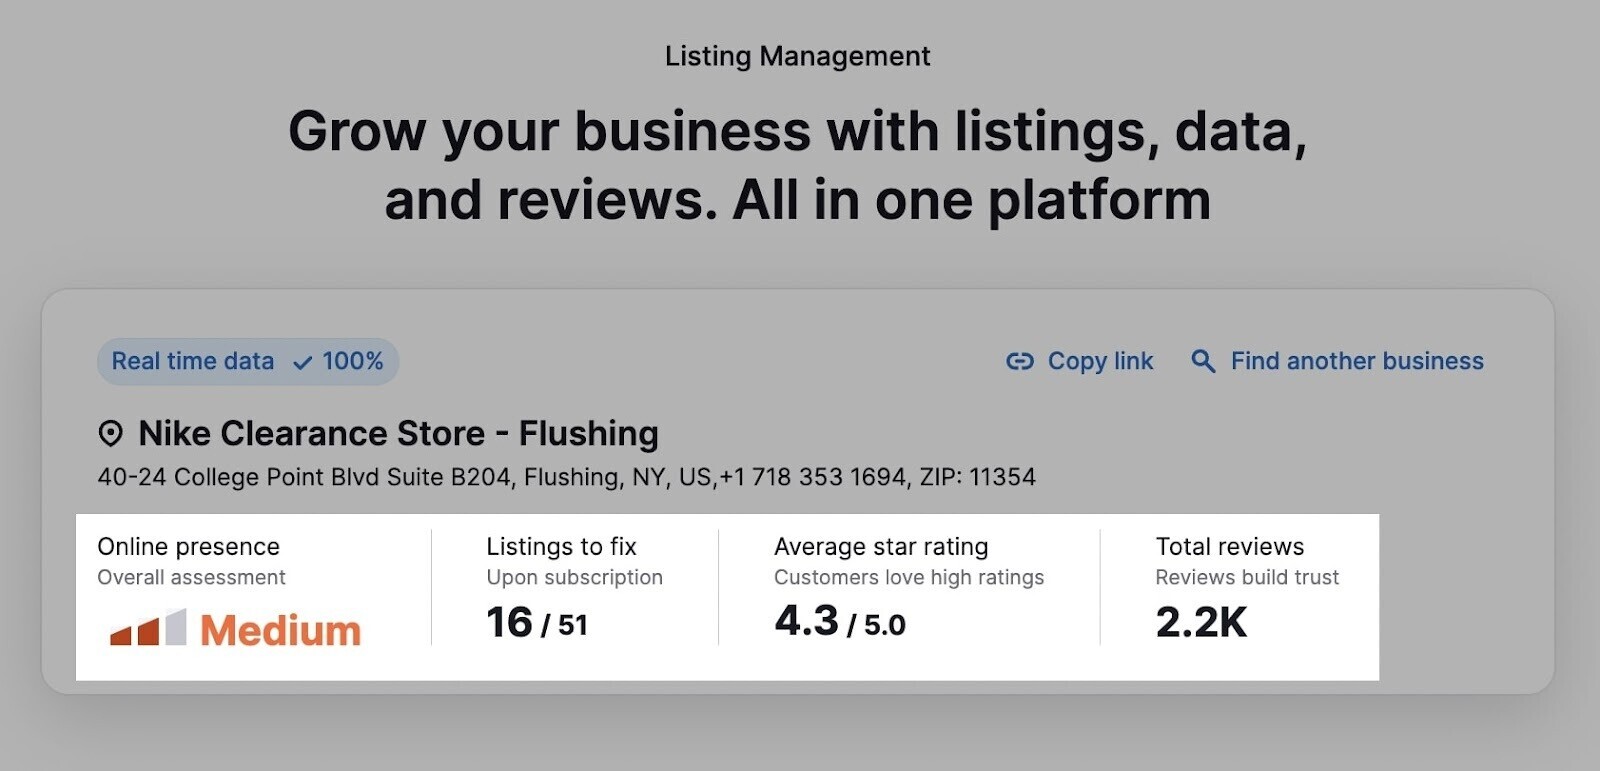Click the Upon subscription subtitle
1600x771 pixels.
click(x=574, y=577)
